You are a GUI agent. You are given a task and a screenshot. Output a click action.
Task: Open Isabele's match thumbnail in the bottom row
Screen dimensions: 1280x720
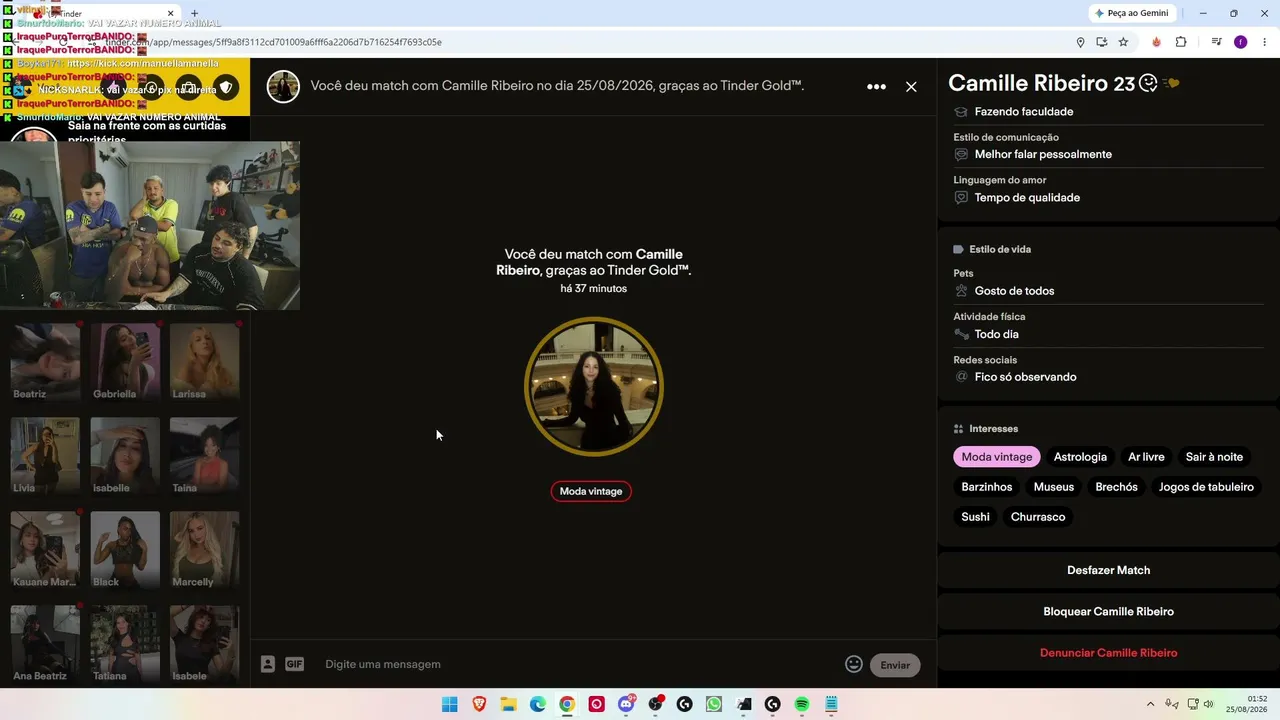[204, 643]
